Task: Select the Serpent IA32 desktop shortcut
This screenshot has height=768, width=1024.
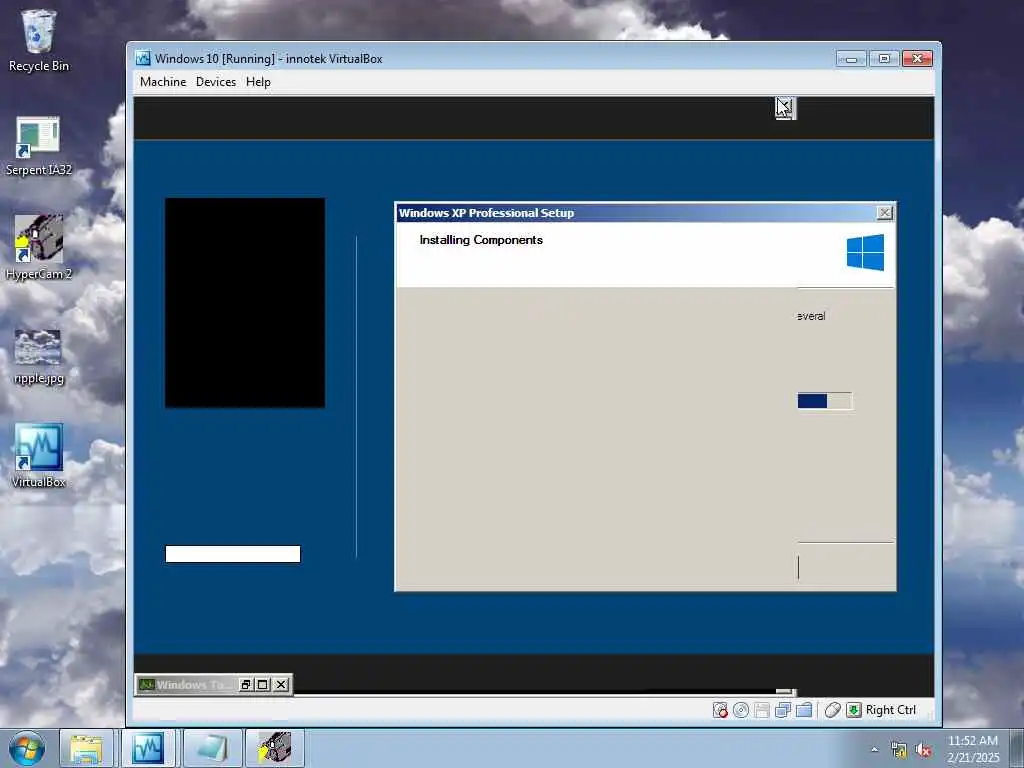Action: pyautogui.click(x=39, y=146)
